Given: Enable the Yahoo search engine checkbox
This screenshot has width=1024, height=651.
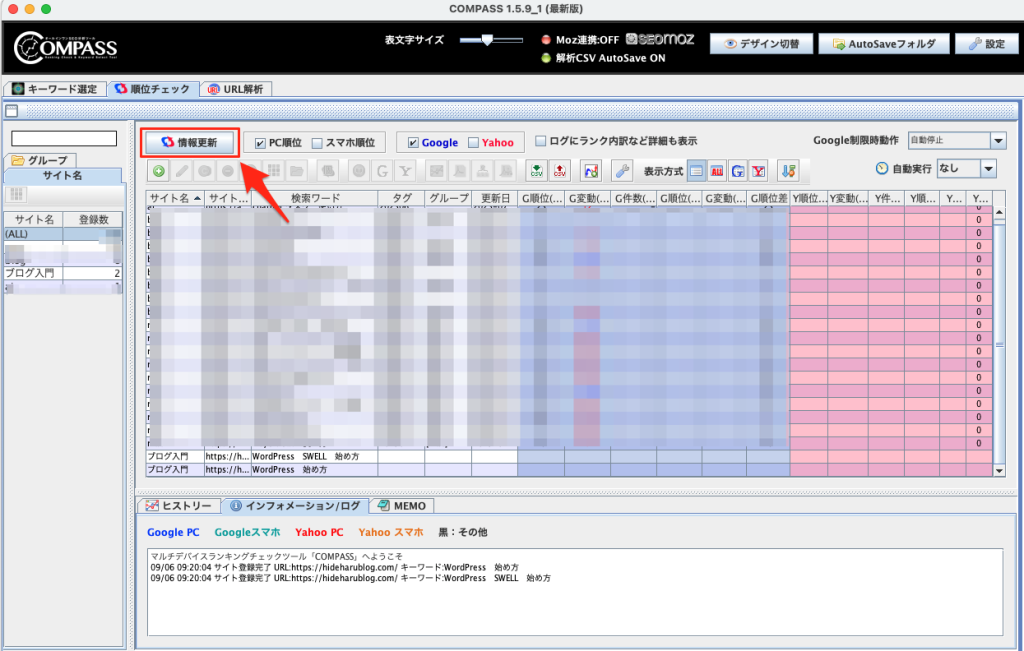Looking at the screenshot, I should coord(473,143).
